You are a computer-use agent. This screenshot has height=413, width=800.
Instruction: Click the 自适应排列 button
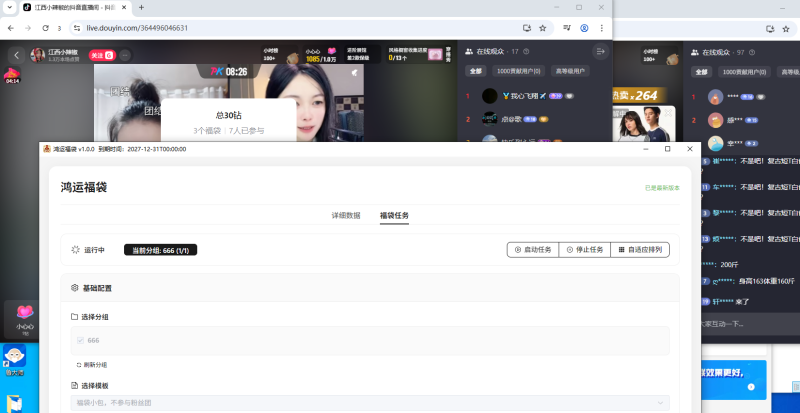[x=640, y=250]
